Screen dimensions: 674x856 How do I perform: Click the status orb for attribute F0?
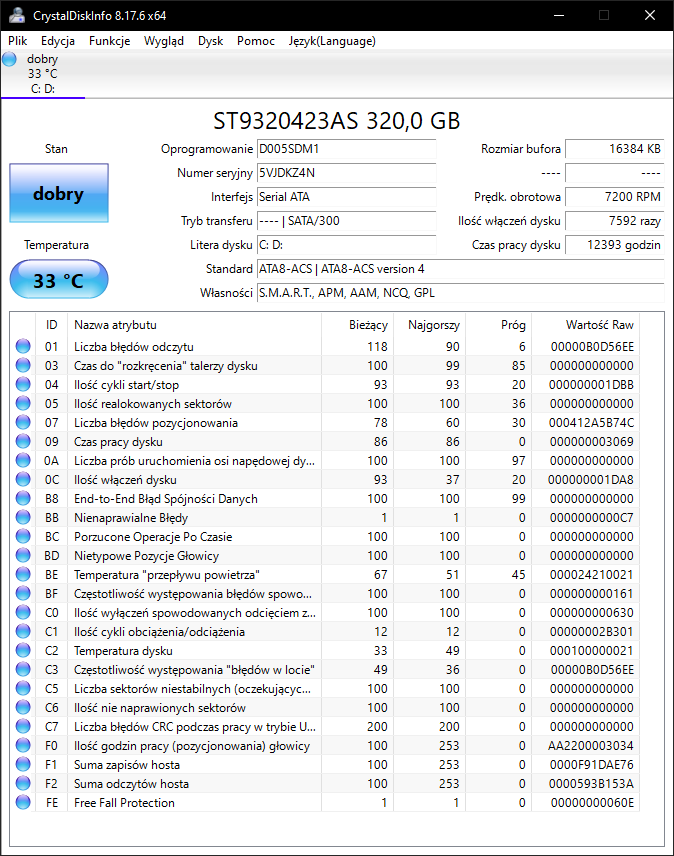pos(23,745)
